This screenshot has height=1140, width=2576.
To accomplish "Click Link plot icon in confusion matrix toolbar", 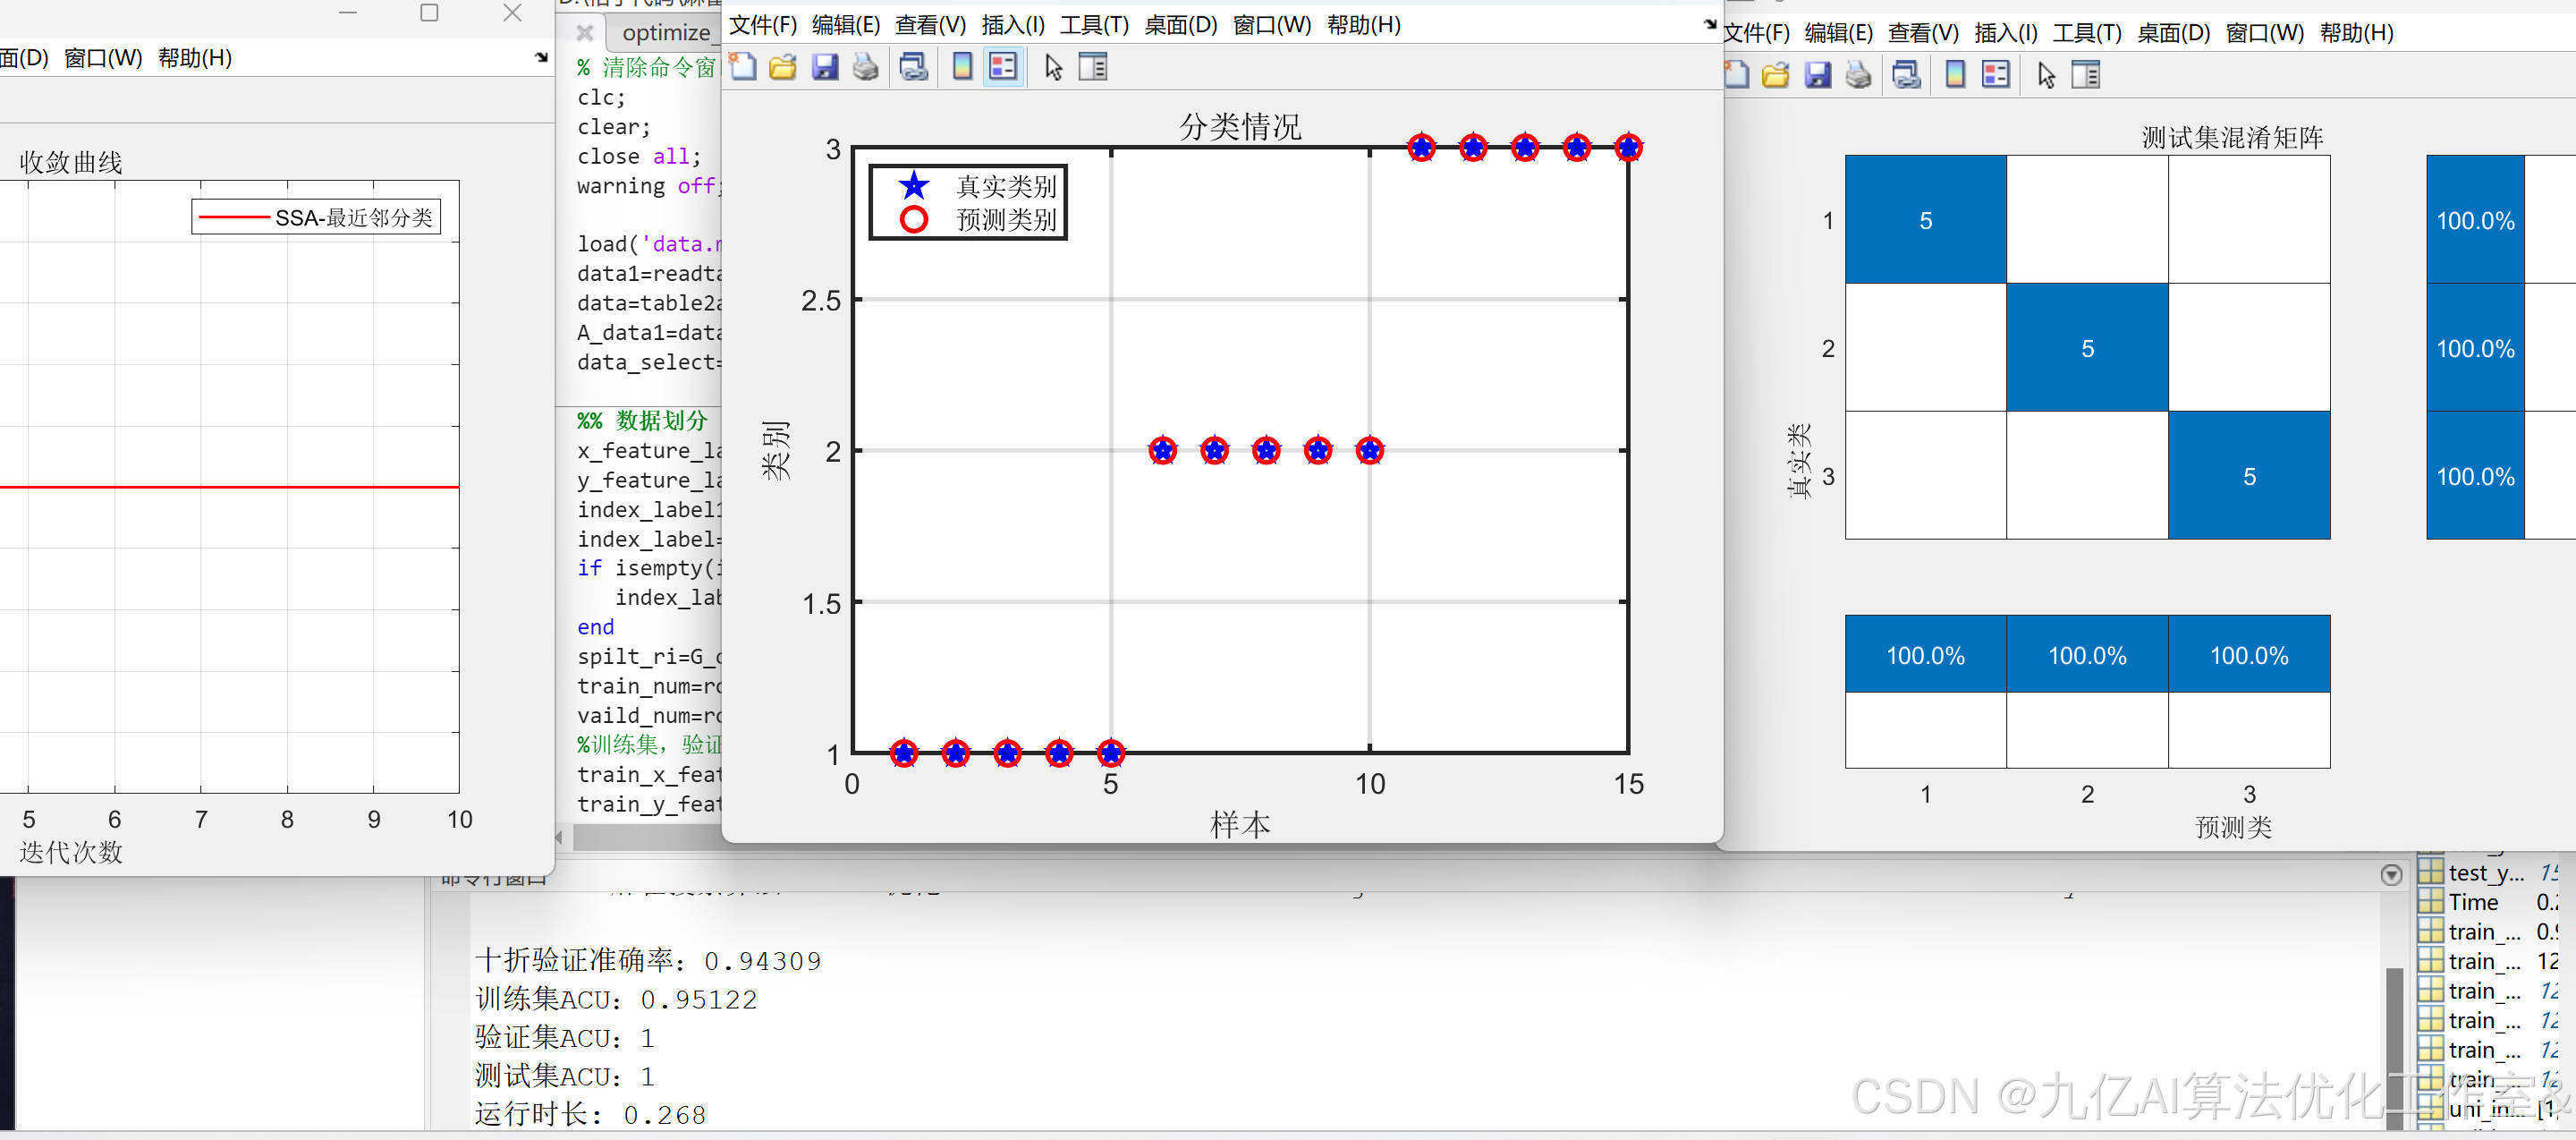I will click(x=1906, y=75).
